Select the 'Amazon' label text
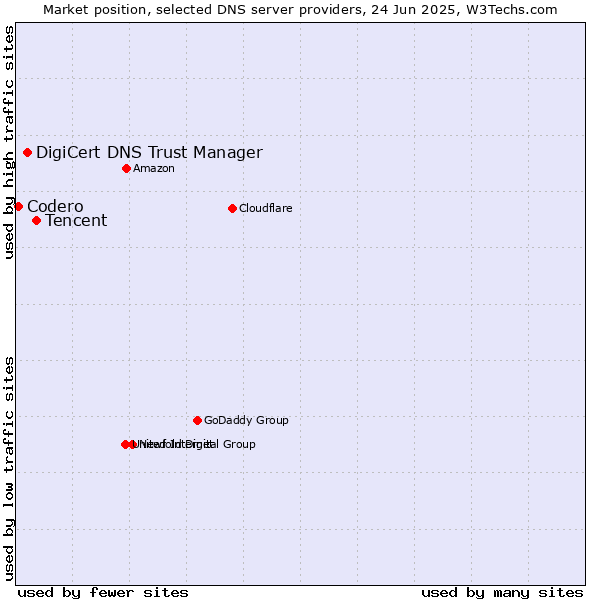This screenshot has height=600, width=600. tap(154, 169)
